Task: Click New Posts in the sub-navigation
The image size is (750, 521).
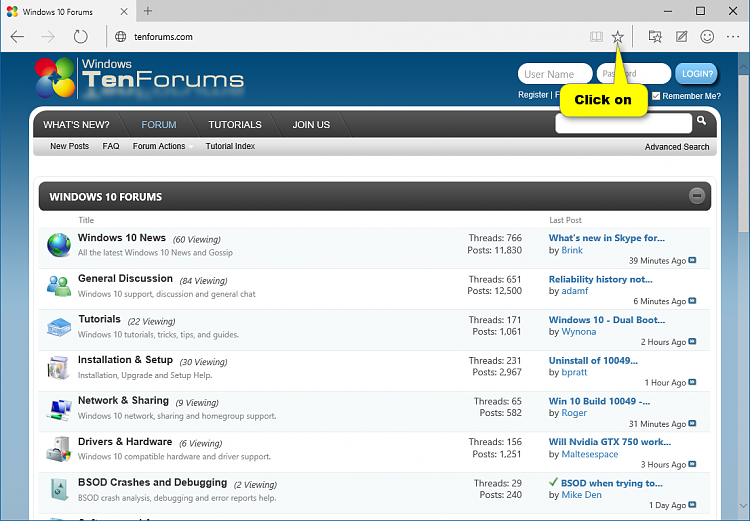Action: point(69,146)
